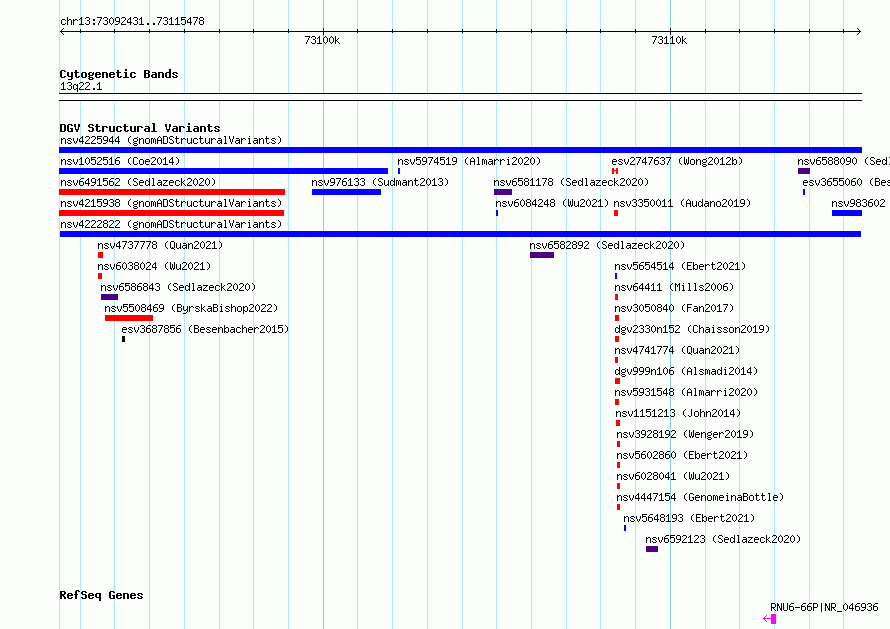Screen dimensions: 890x629
Task: Click the purple bar under nsv6588090
Action: point(804,171)
